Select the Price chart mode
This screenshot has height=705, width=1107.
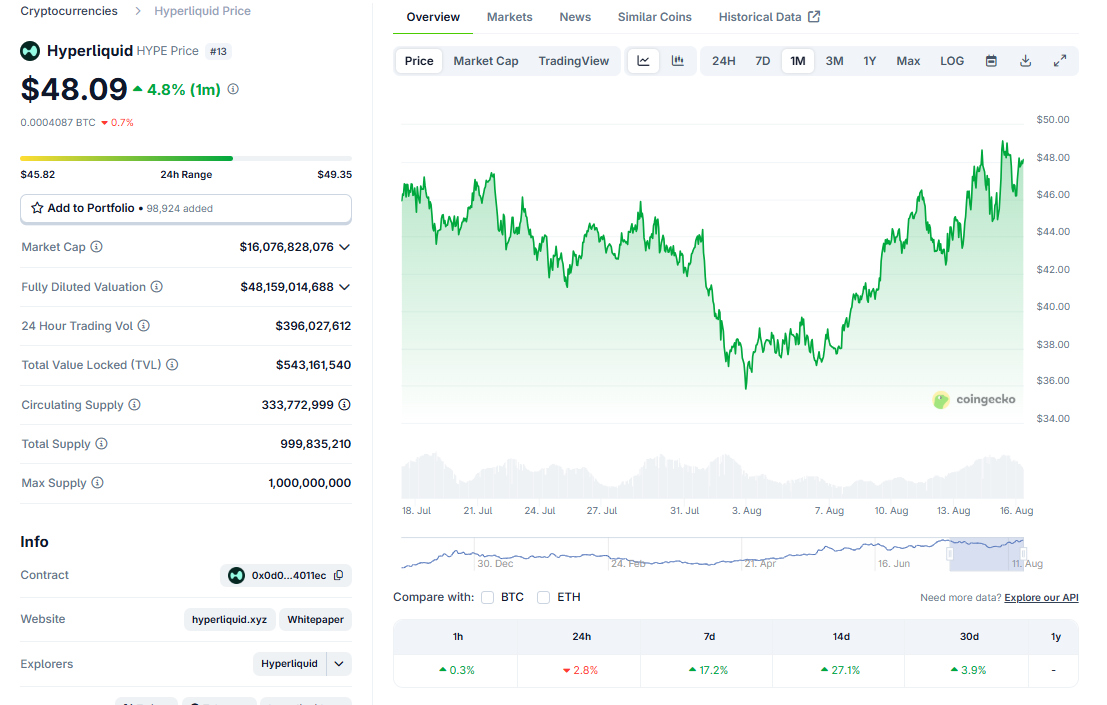click(x=419, y=61)
